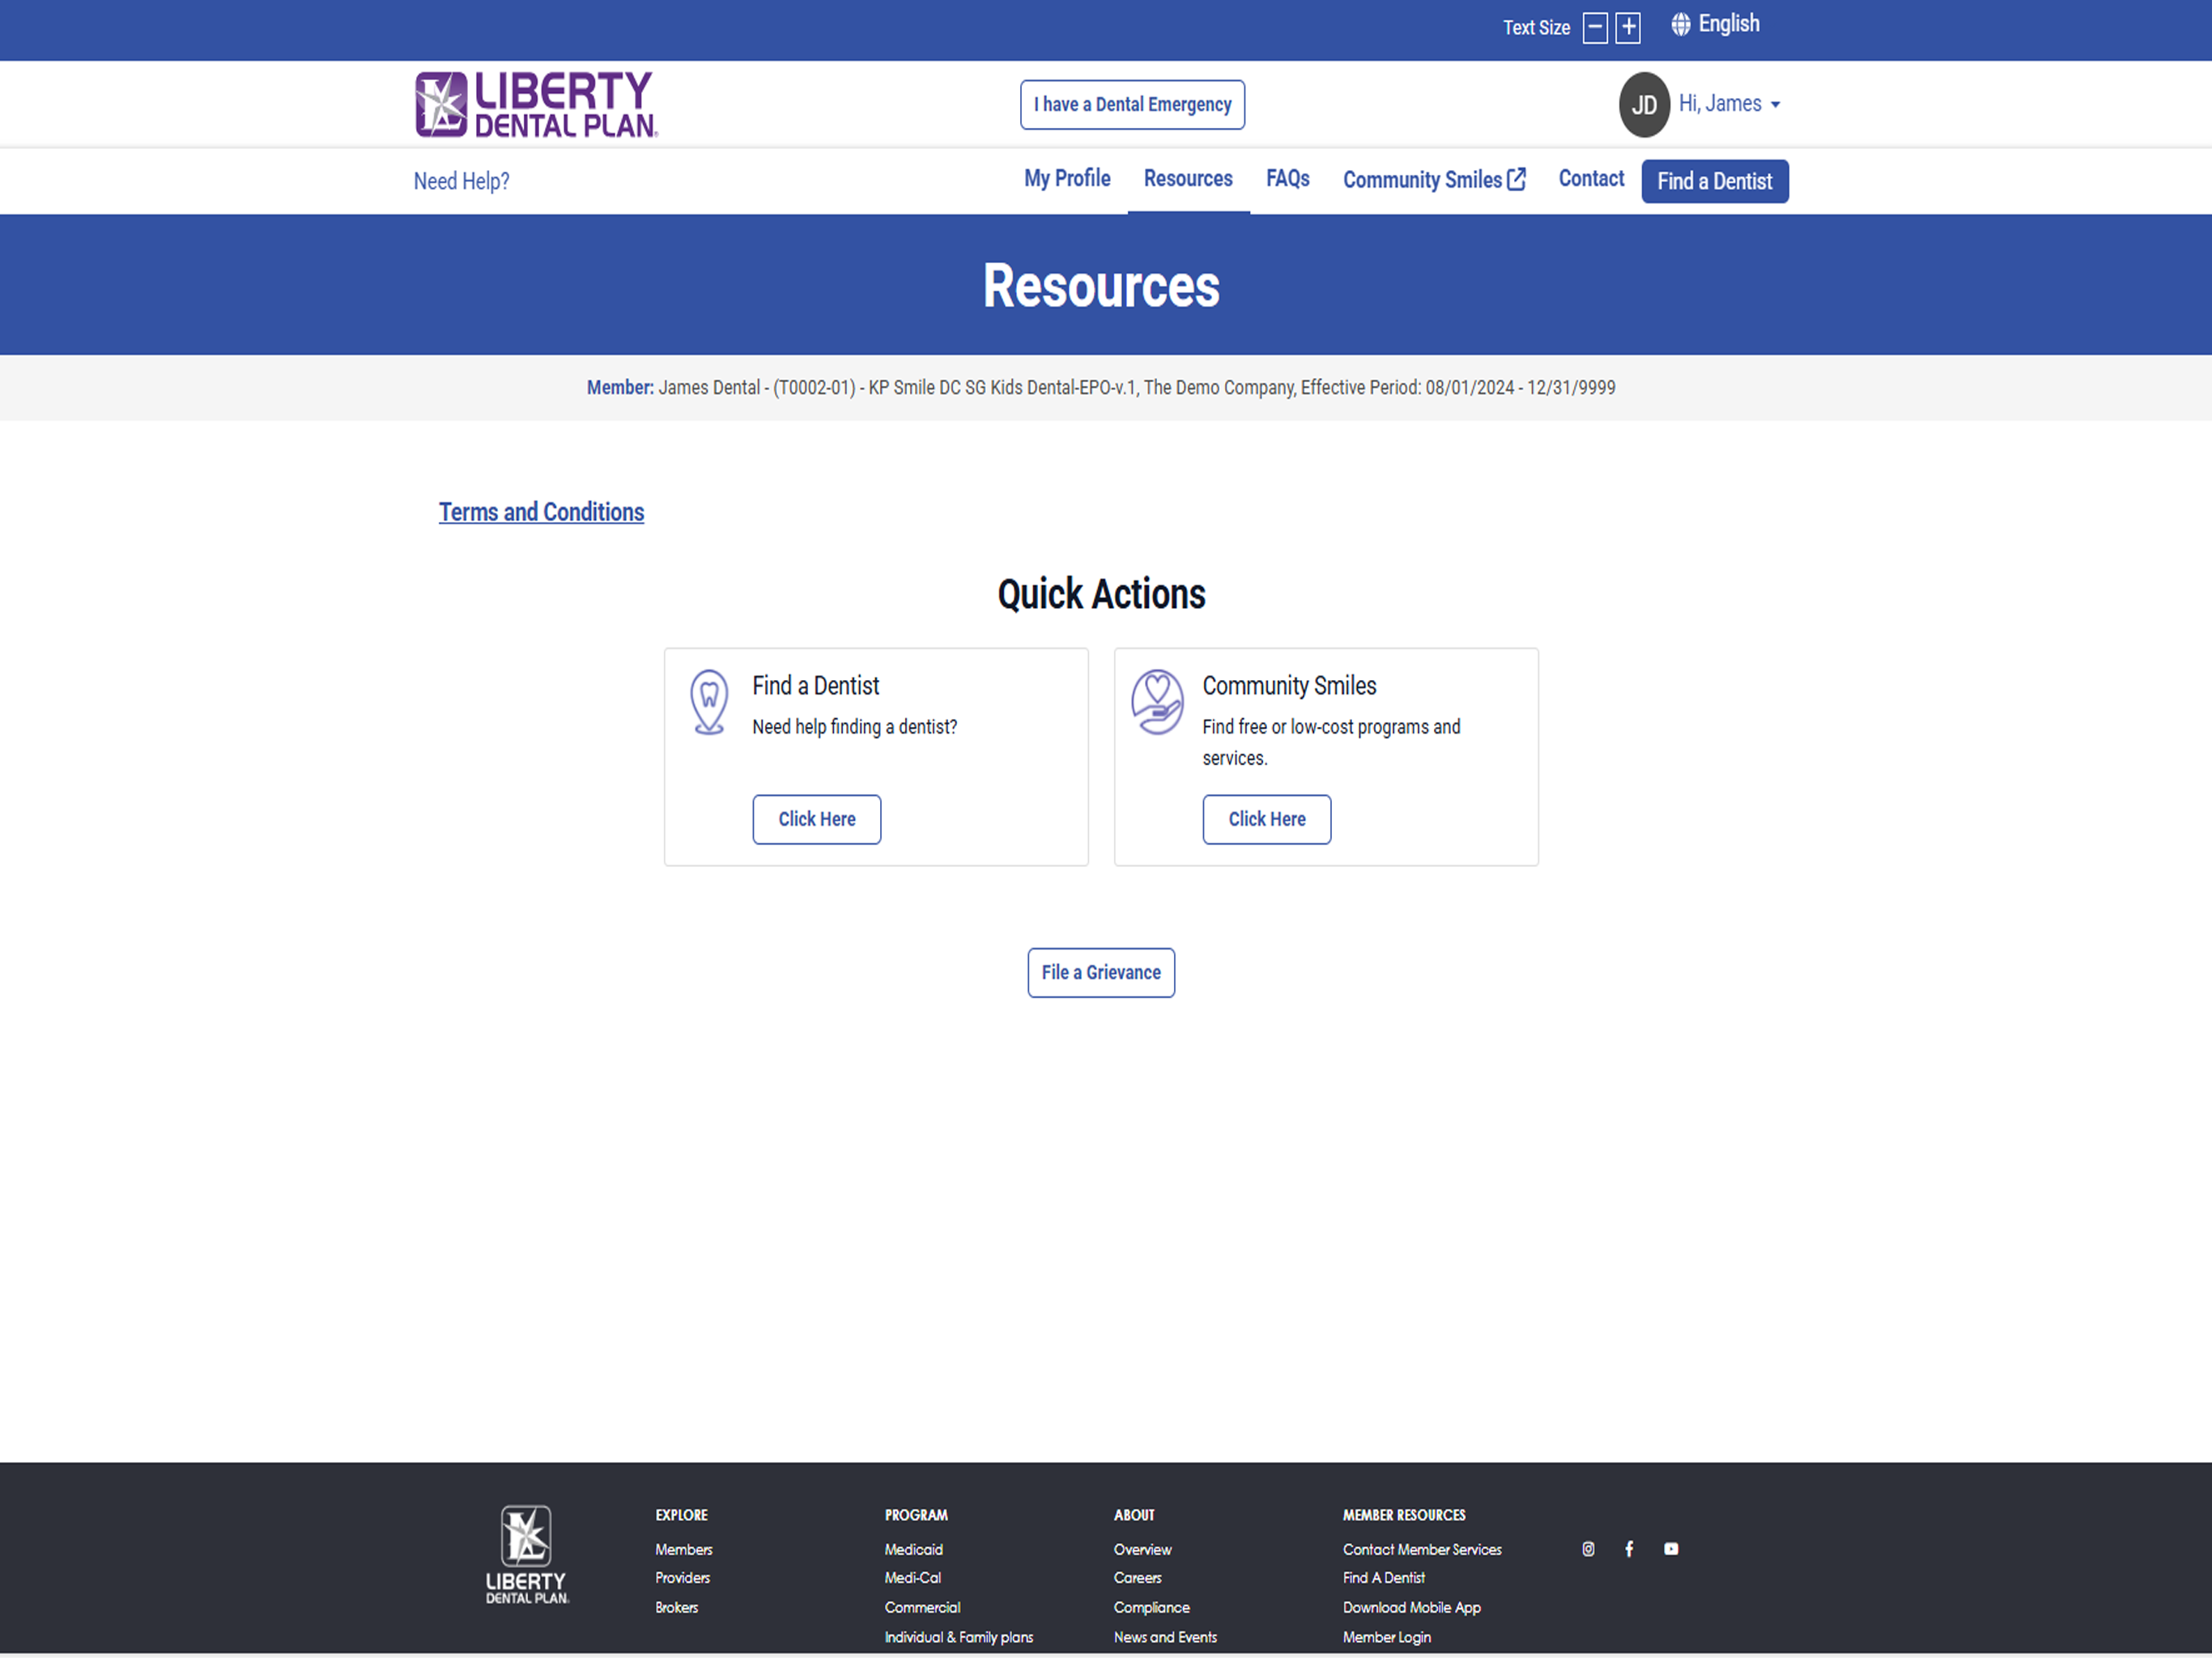2212x1658 pixels.
Task: Click the EXPLORE footer heading
Action: click(x=682, y=1515)
